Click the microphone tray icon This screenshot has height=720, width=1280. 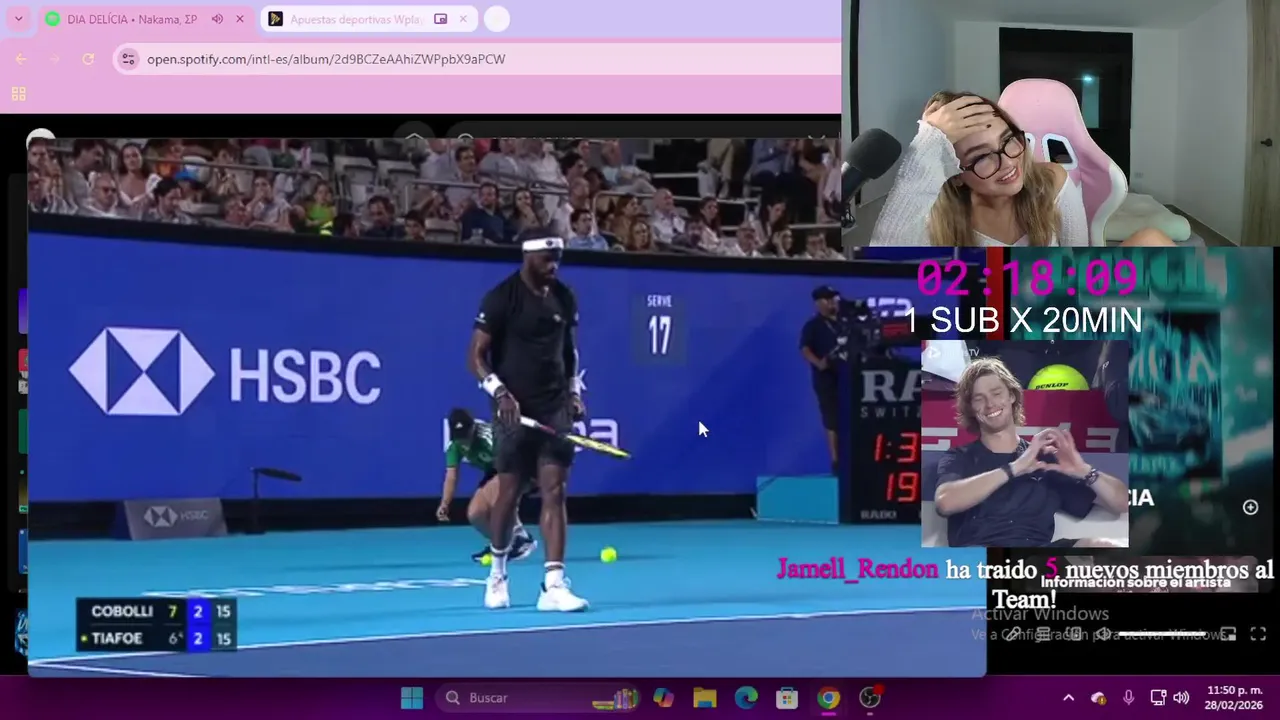point(1128,698)
